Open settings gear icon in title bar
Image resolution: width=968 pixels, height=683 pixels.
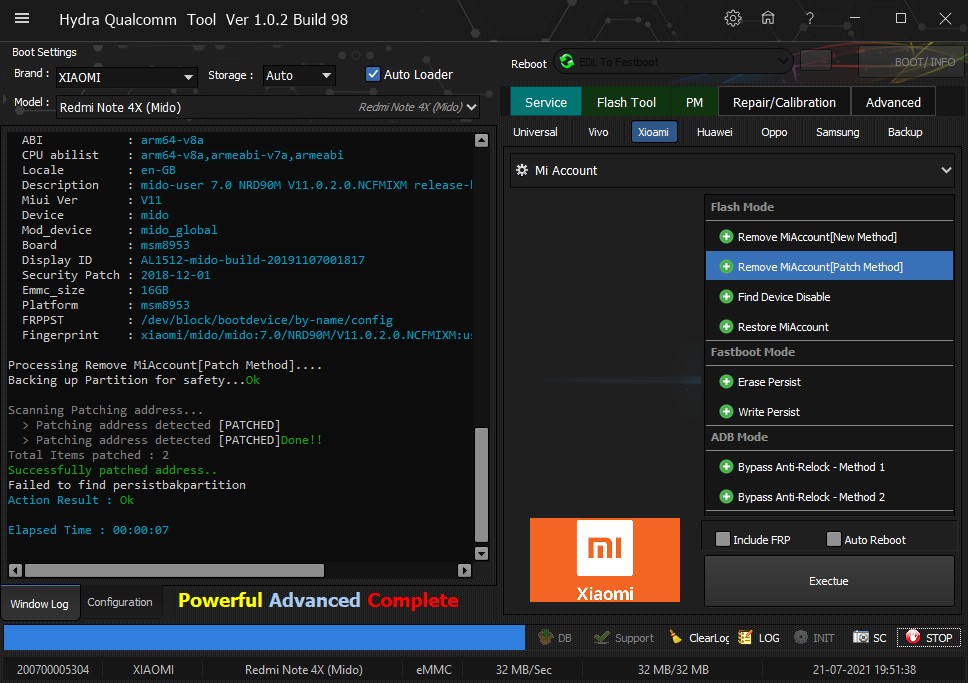point(733,19)
